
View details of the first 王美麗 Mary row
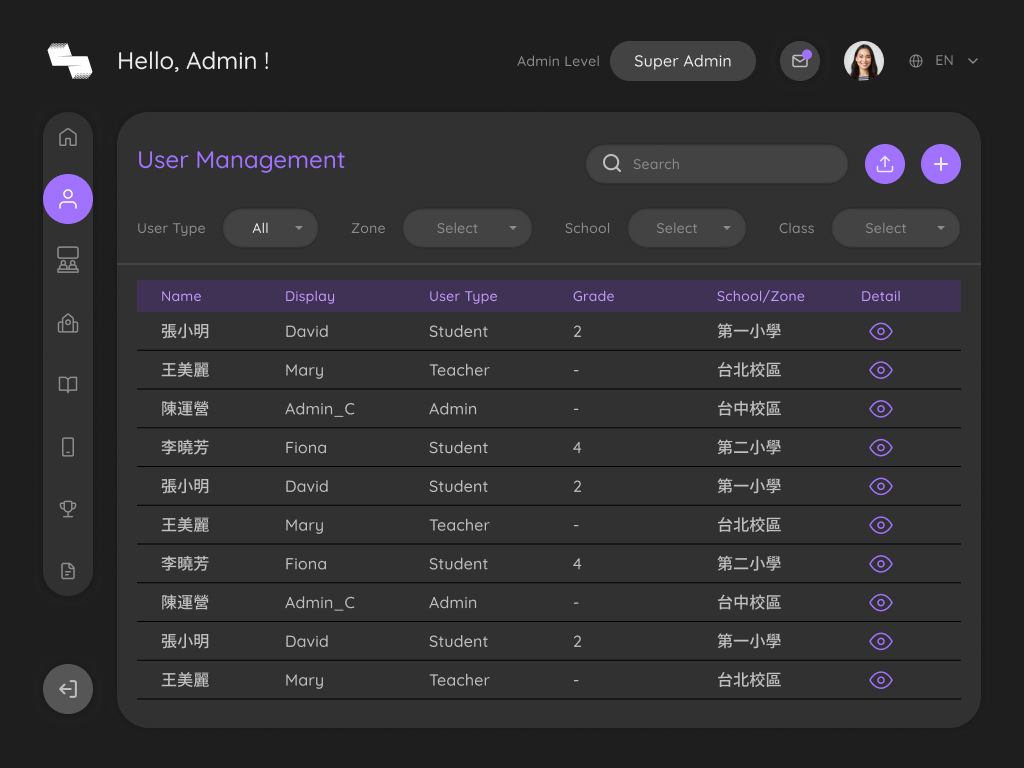tap(880, 370)
